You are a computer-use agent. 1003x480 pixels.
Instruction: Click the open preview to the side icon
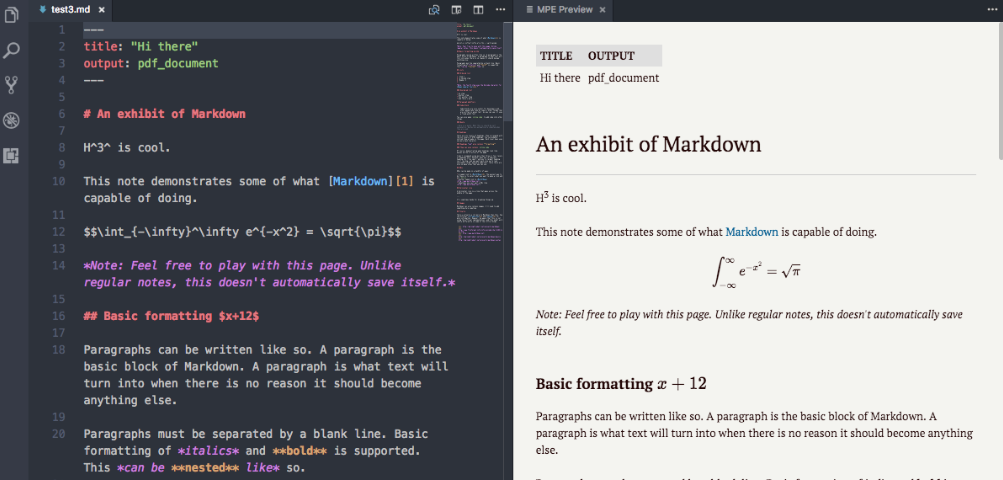[457, 10]
